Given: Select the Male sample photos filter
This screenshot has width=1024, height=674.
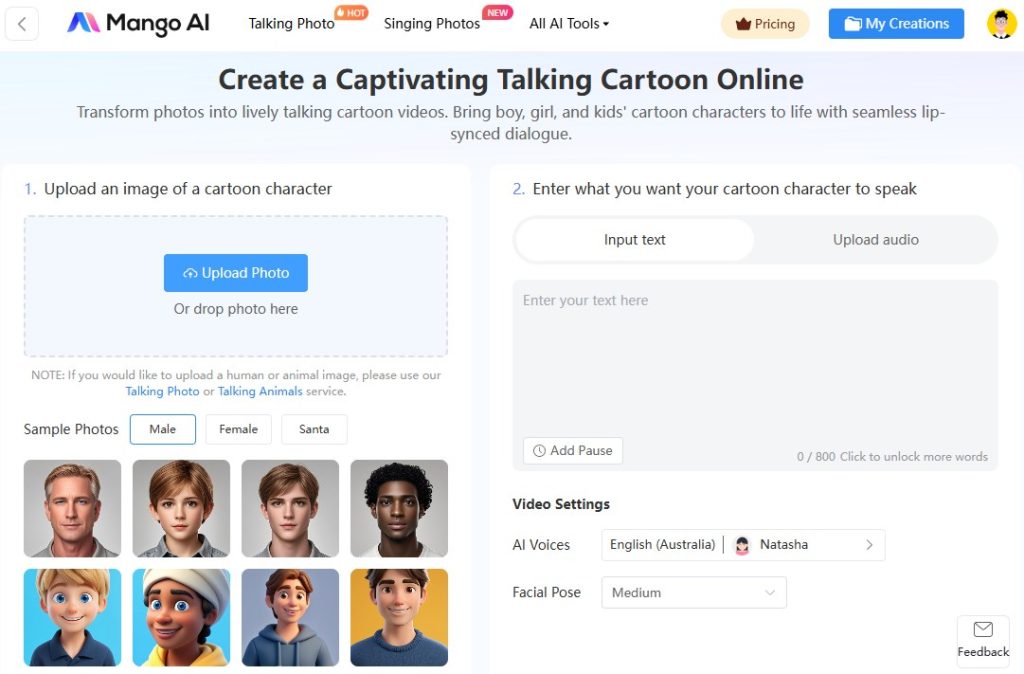Looking at the screenshot, I should 162,429.
